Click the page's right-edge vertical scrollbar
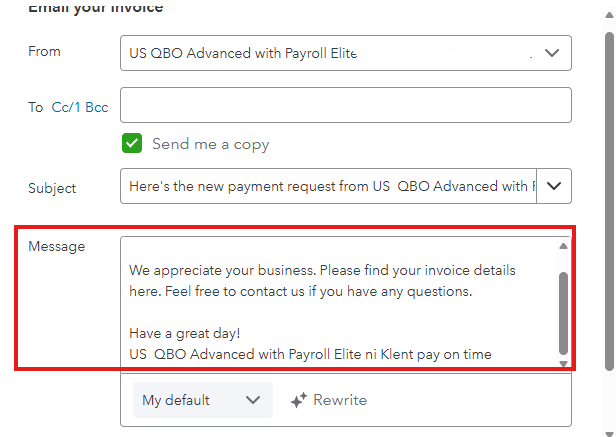This screenshot has width=616, height=437. point(609,200)
